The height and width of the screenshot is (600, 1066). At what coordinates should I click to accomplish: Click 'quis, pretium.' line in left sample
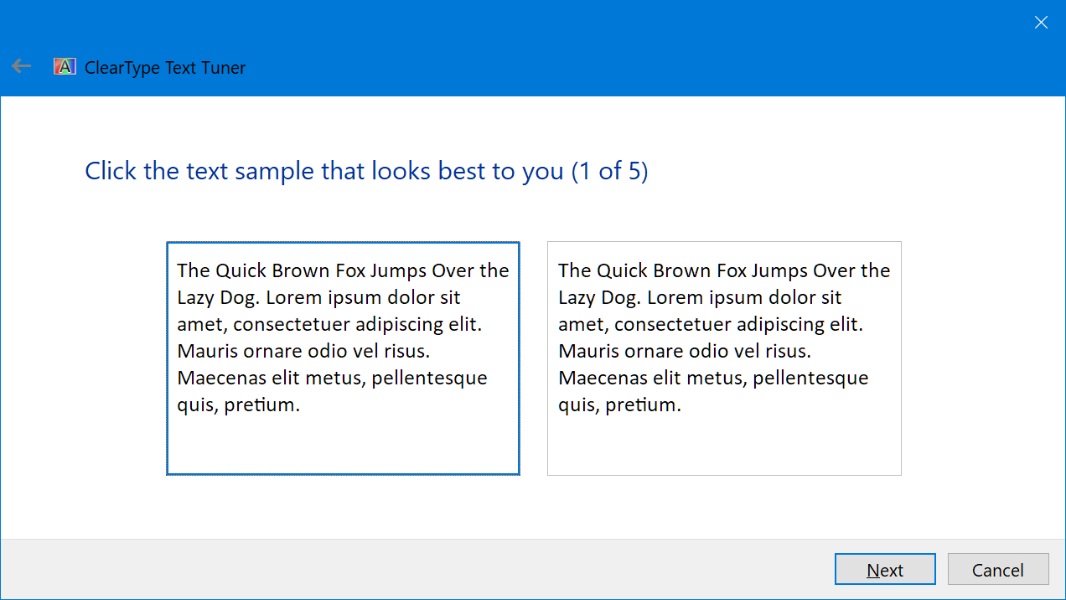coord(238,405)
